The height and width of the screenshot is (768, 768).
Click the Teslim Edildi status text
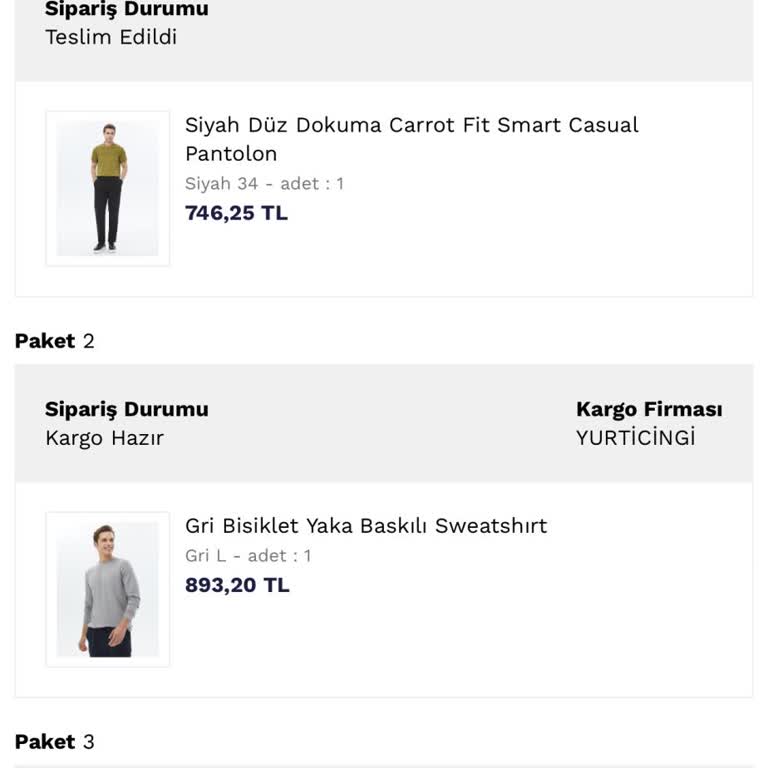click(111, 37)
